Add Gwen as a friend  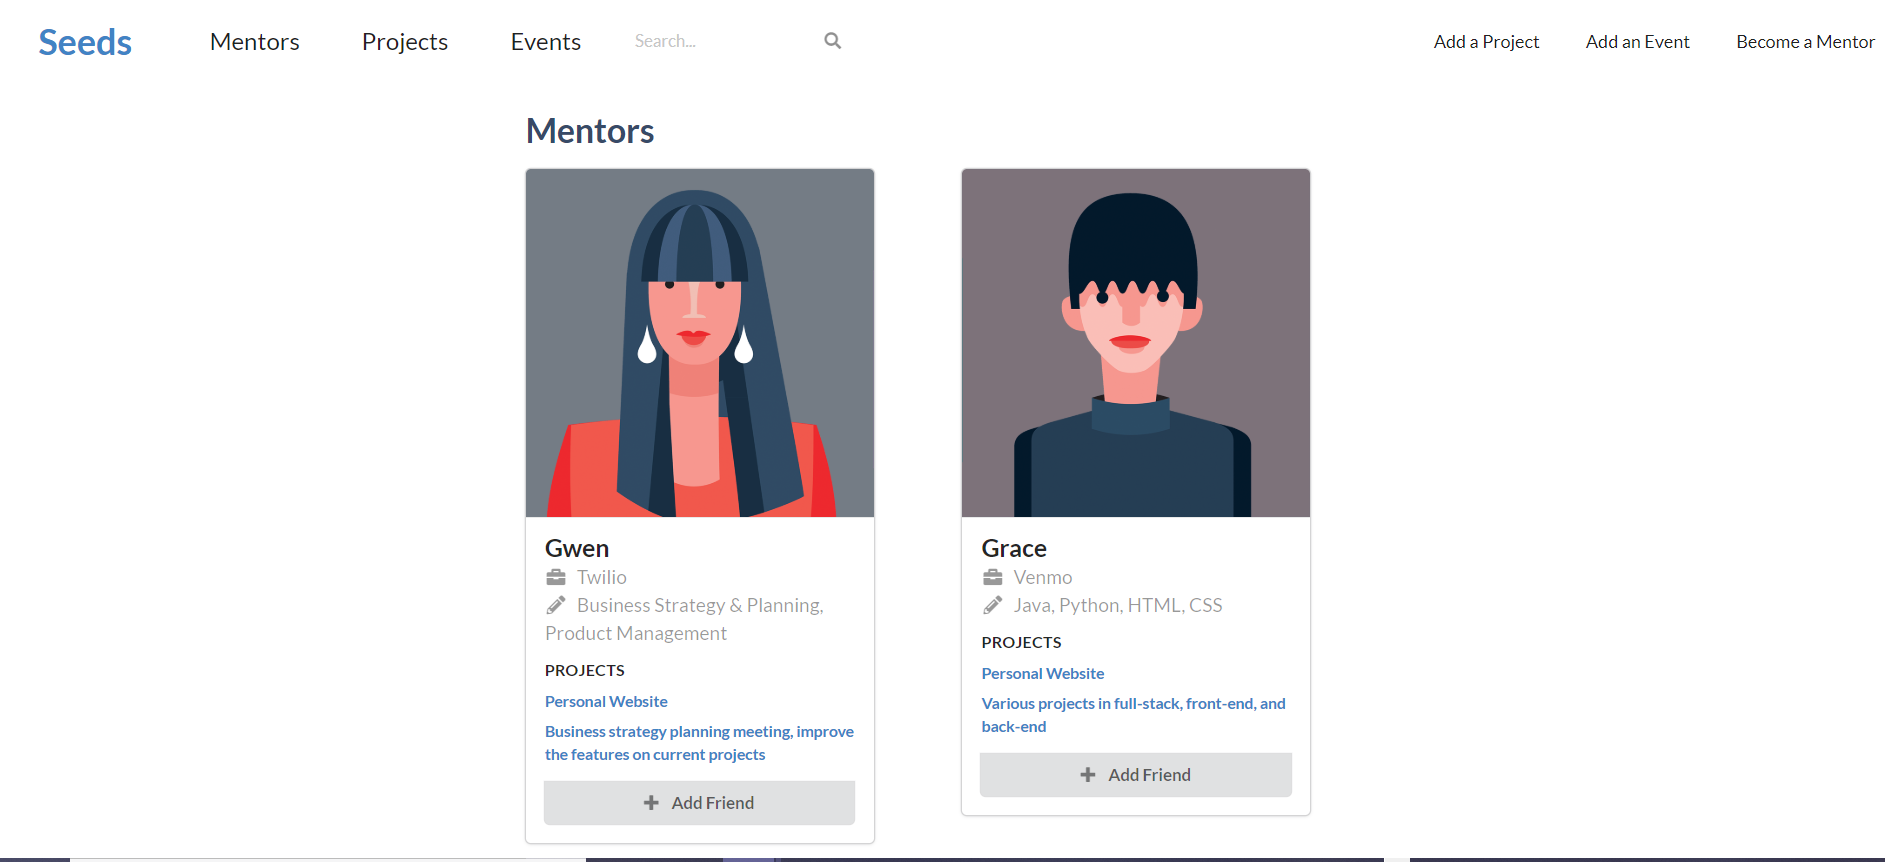[x=700, y=803]
